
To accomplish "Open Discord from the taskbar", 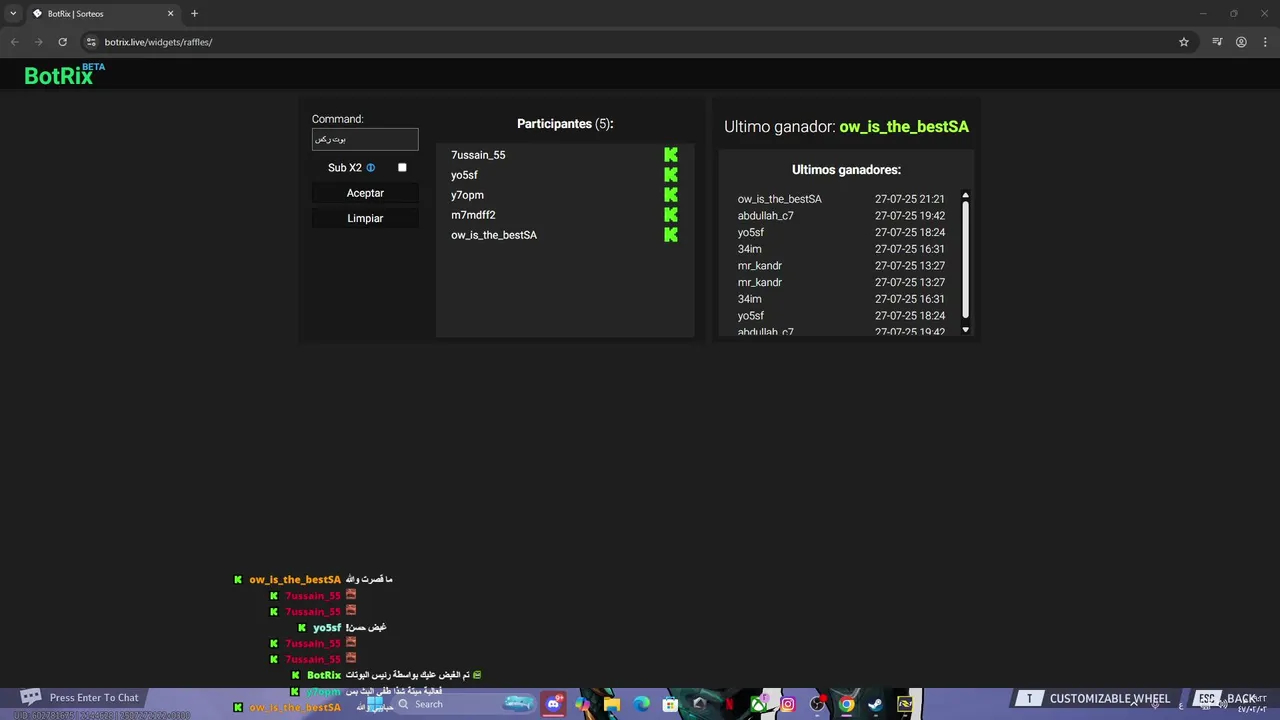I will (x=553, y=704).
